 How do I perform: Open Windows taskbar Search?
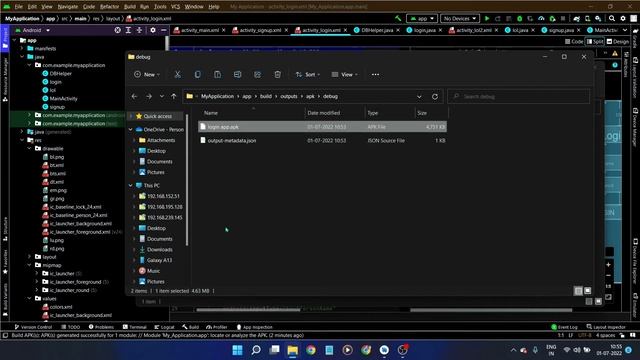pyautogui.click(x=256, y=350)
